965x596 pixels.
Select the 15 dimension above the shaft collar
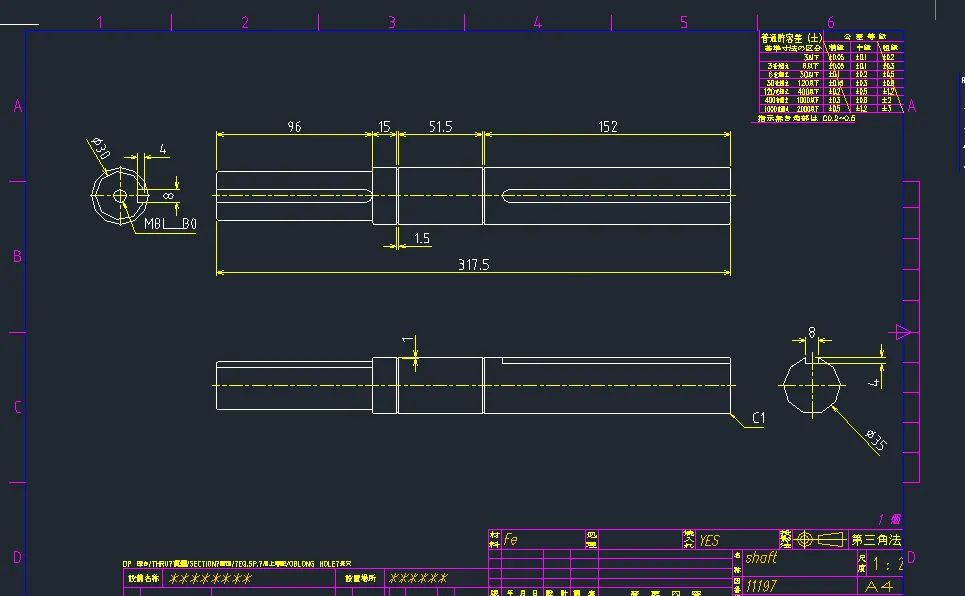pyautogui.click(x=385, y=127)
